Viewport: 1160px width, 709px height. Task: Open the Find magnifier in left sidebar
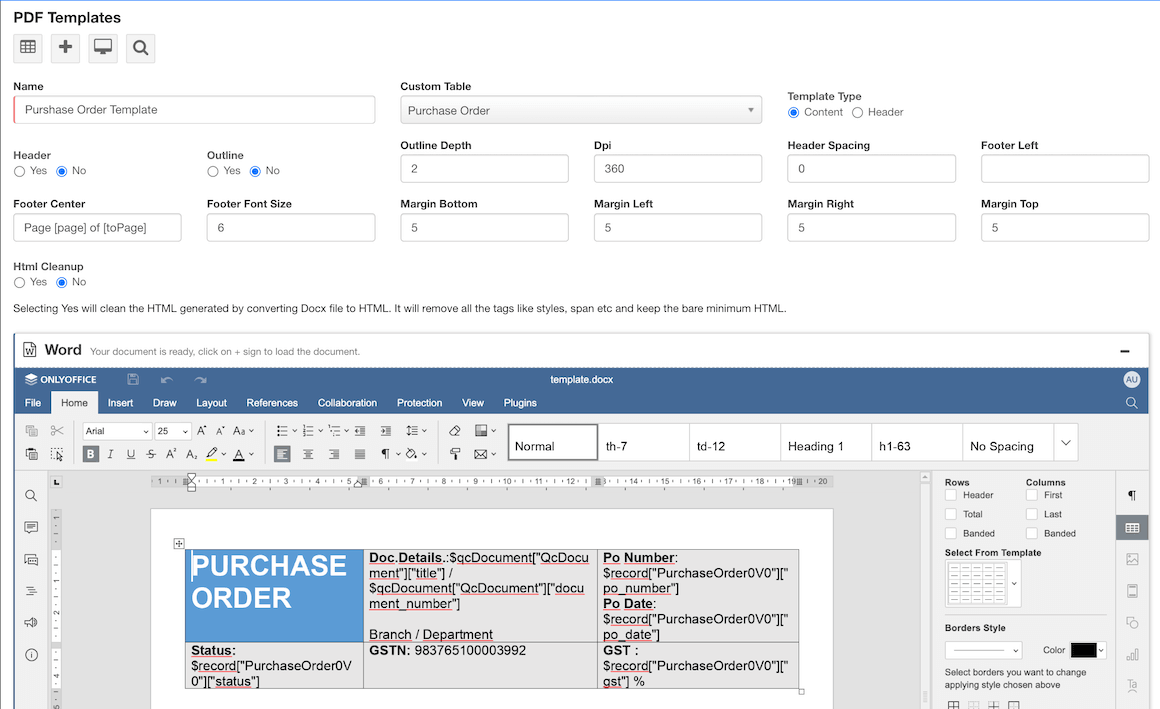coord(31,496)
